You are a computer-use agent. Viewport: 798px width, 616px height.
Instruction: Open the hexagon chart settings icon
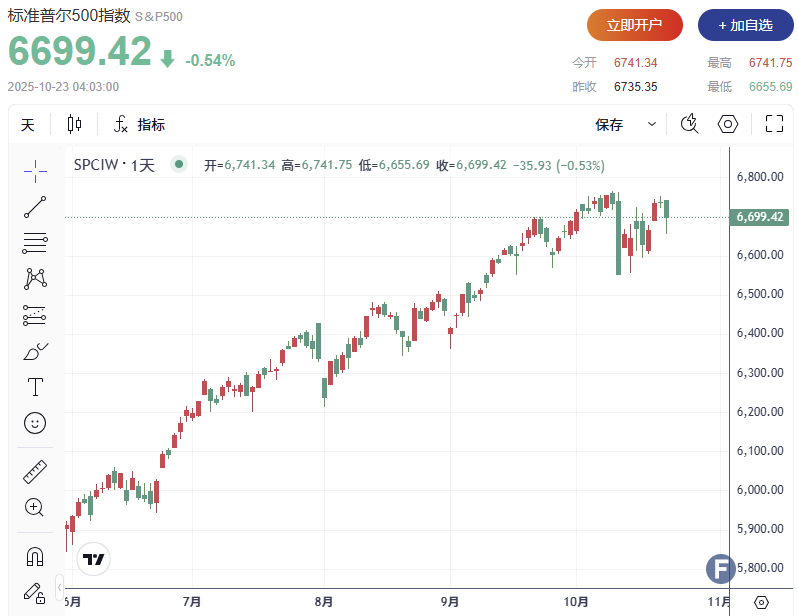pos(728,124)
